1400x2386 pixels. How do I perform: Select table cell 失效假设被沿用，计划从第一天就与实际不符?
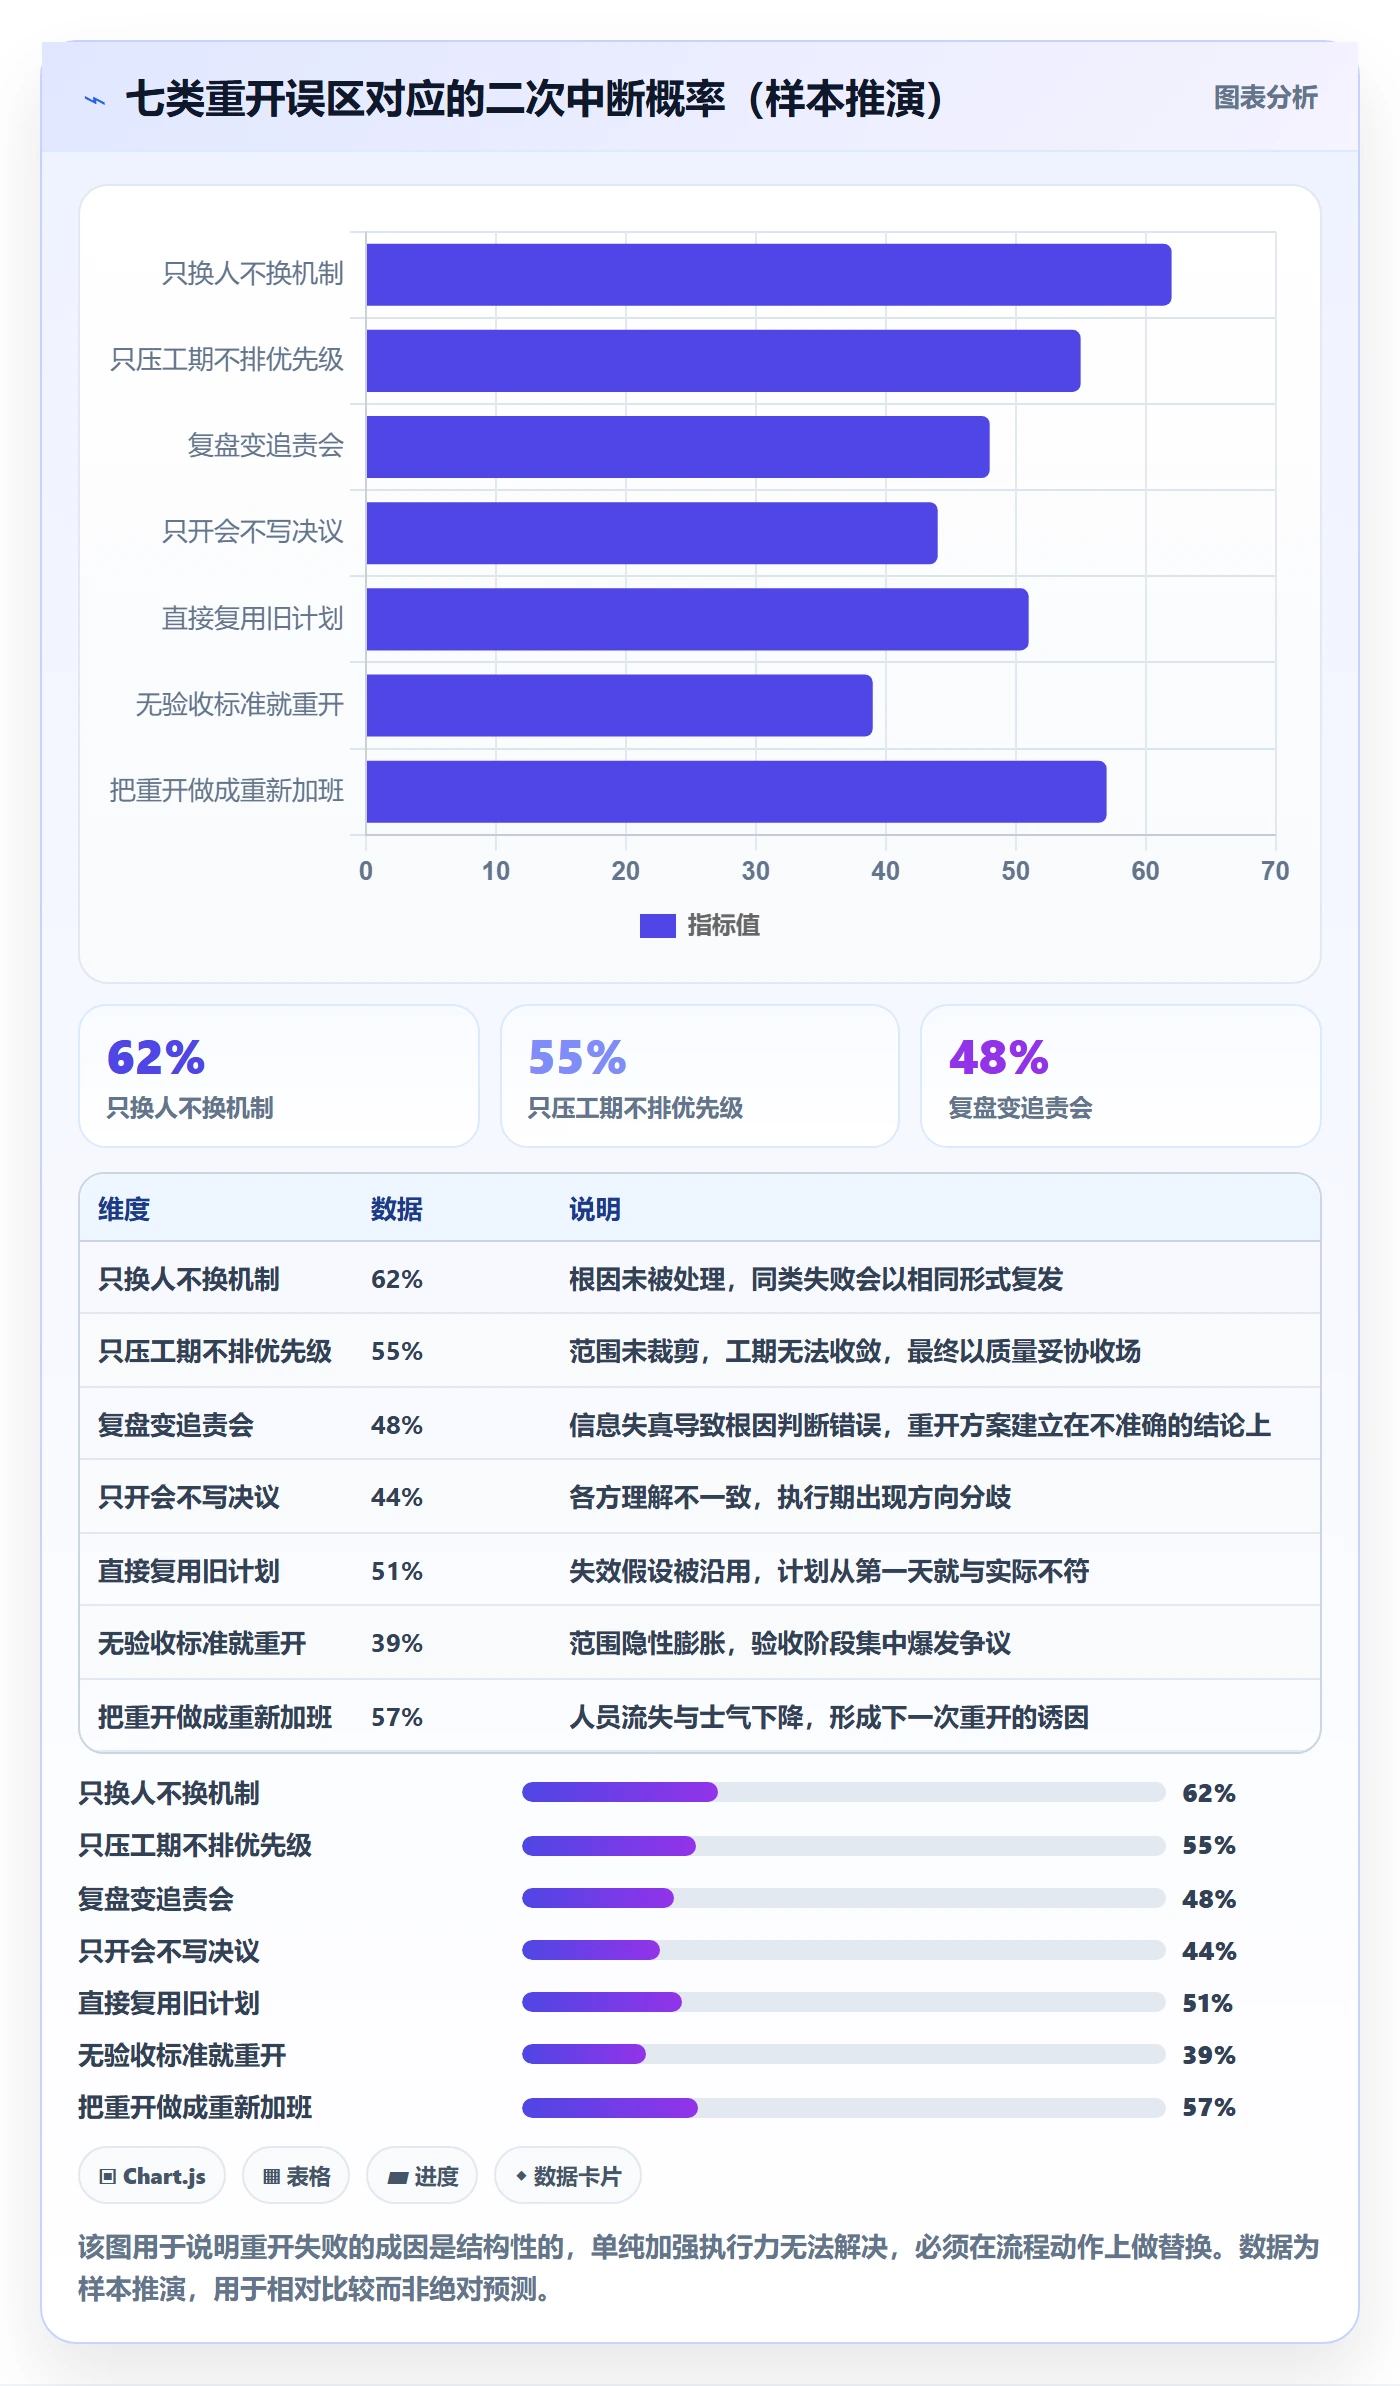pyautogui.click(x=829, y=1571)
